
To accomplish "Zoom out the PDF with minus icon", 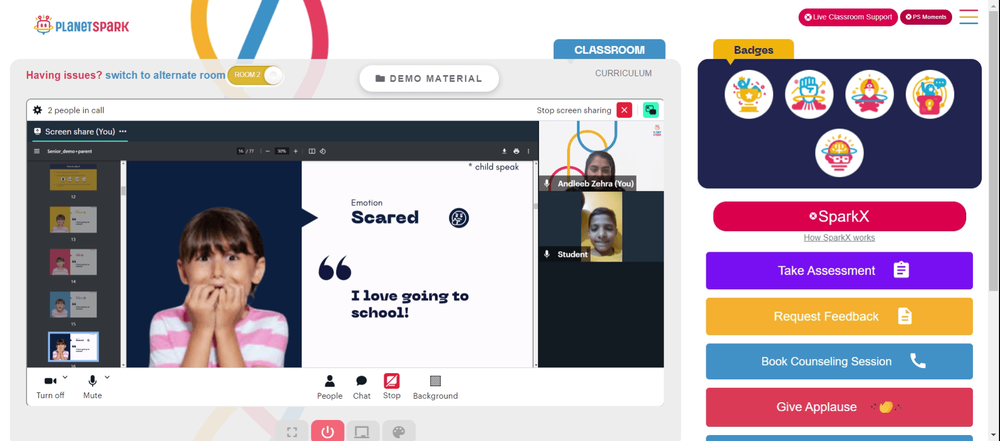I will (269, 151).
